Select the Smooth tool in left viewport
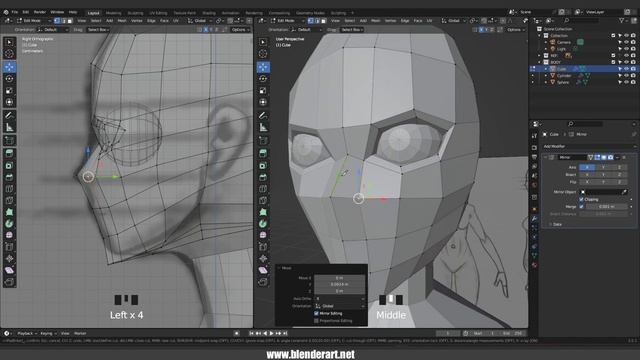The width and height of the screenshot is (640, 360). [9, 236]
